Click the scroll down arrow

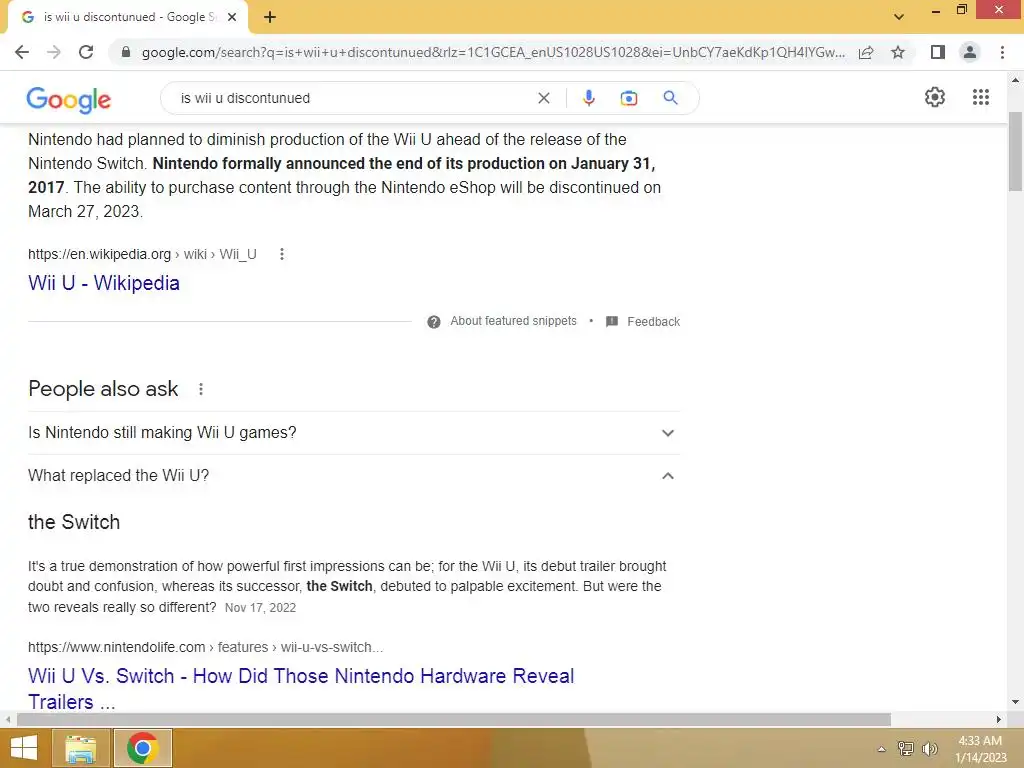point(1015,703)
